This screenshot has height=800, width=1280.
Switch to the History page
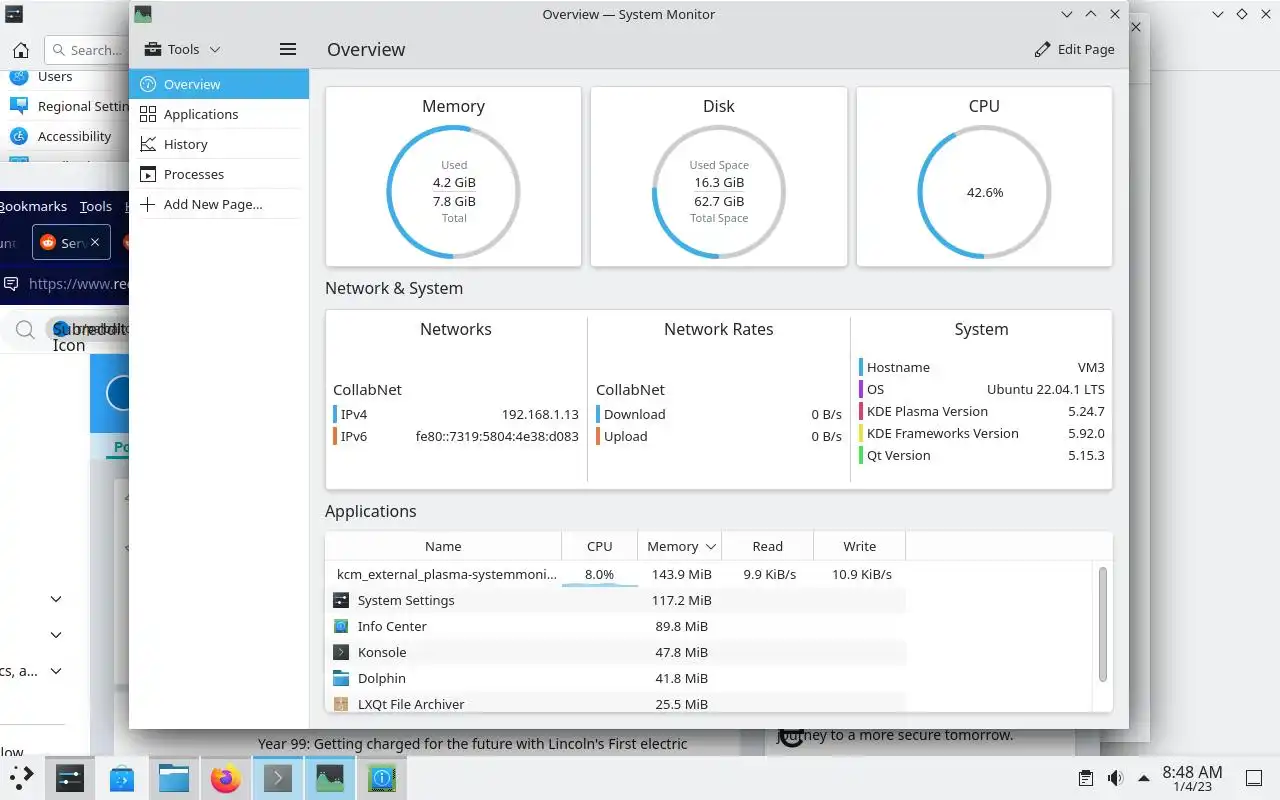point(219,144)
